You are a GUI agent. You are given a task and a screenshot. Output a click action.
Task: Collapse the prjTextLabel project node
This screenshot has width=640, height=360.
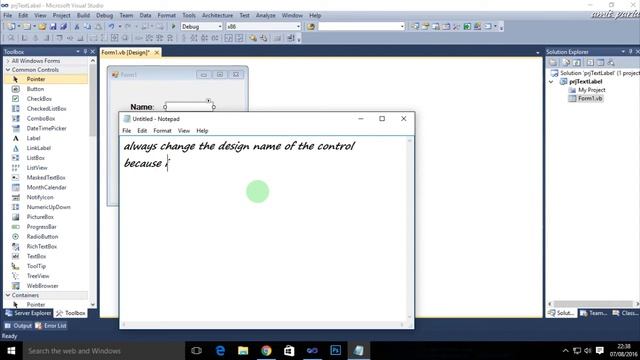(551, 82)
